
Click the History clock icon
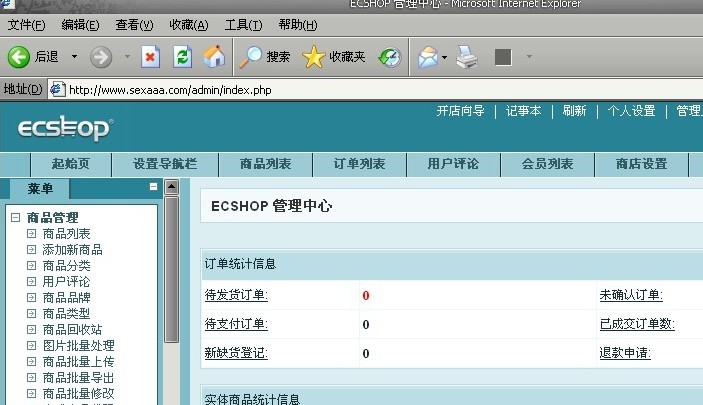pyautogui.click(x=389, y=57)
